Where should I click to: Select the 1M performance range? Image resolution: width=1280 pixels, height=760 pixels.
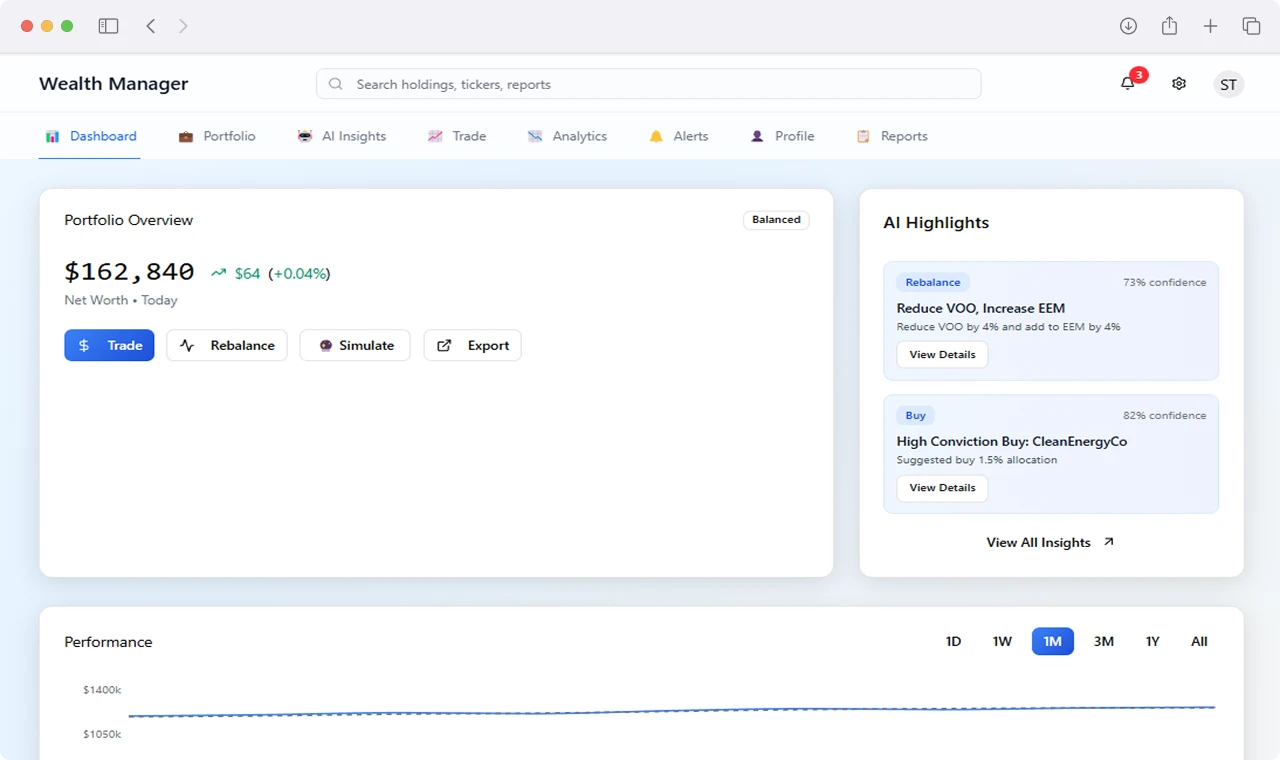coord(1053,641)
